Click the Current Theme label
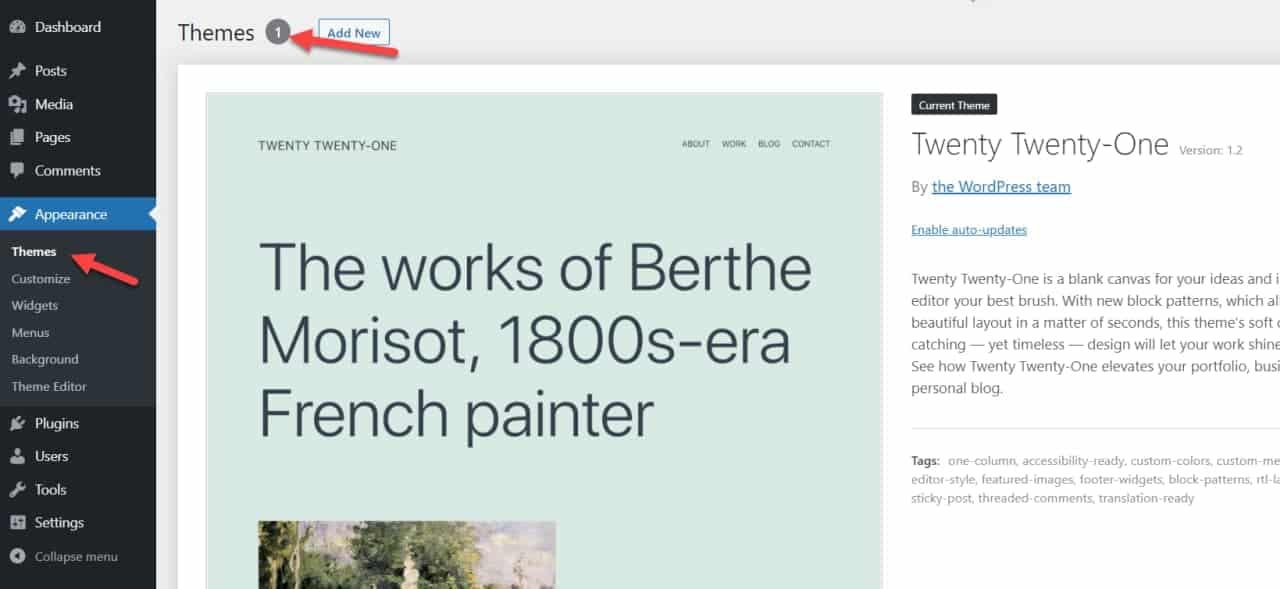 pos(954,105)
